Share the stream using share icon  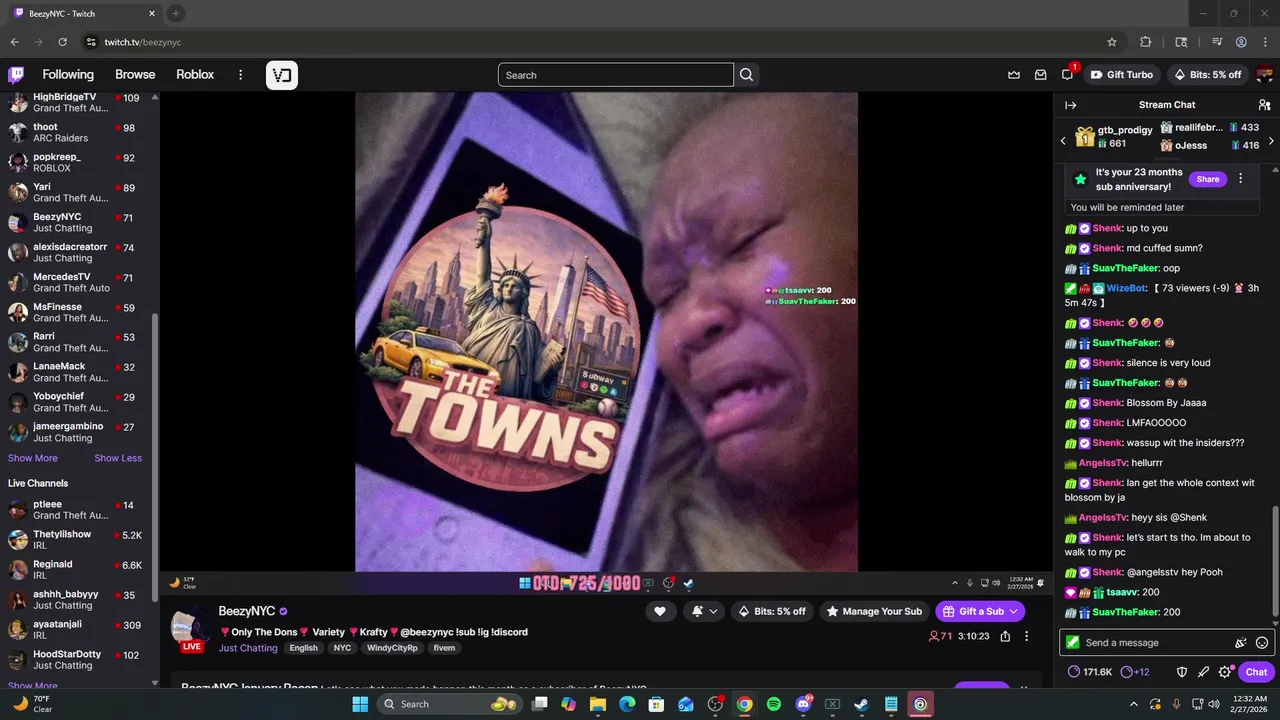pos(1005,636)
